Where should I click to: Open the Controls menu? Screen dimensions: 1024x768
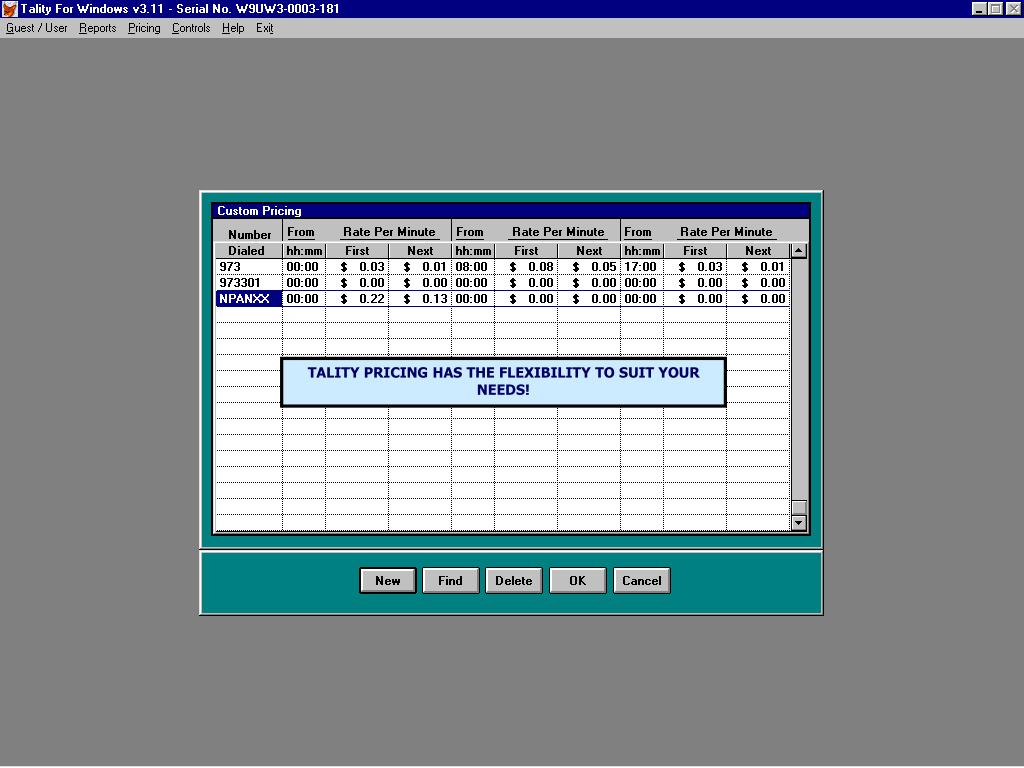coord(191,28)
